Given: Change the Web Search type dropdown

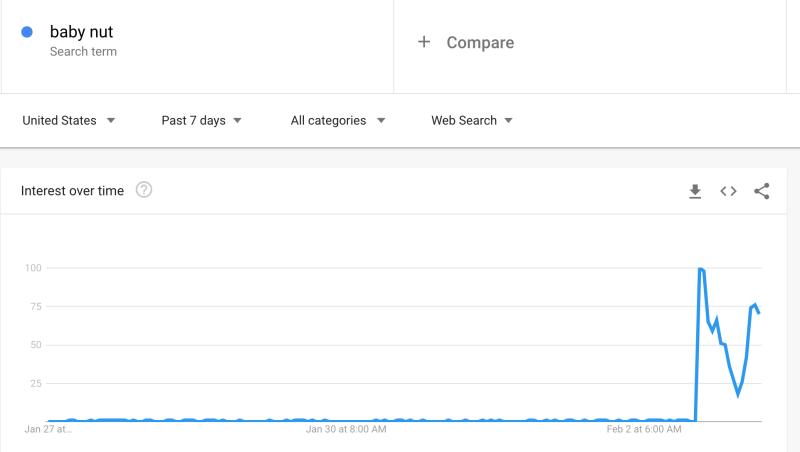Looking at the screenshot, I should 471,120.
